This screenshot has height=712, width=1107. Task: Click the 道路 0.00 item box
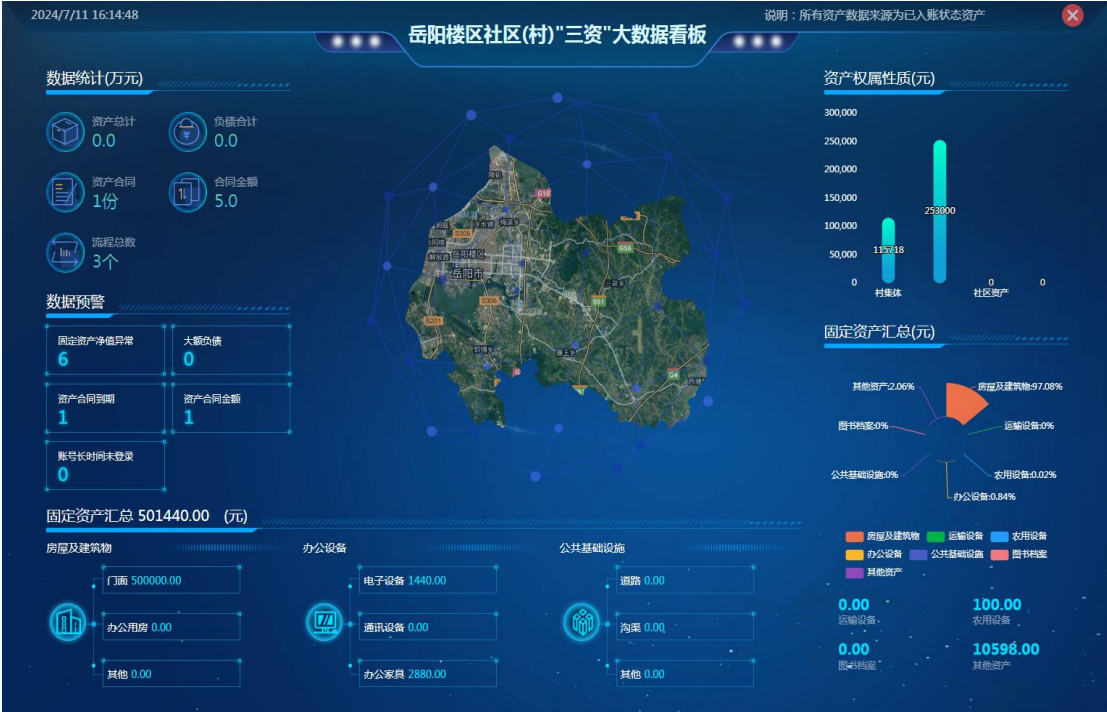click(684, 580)
